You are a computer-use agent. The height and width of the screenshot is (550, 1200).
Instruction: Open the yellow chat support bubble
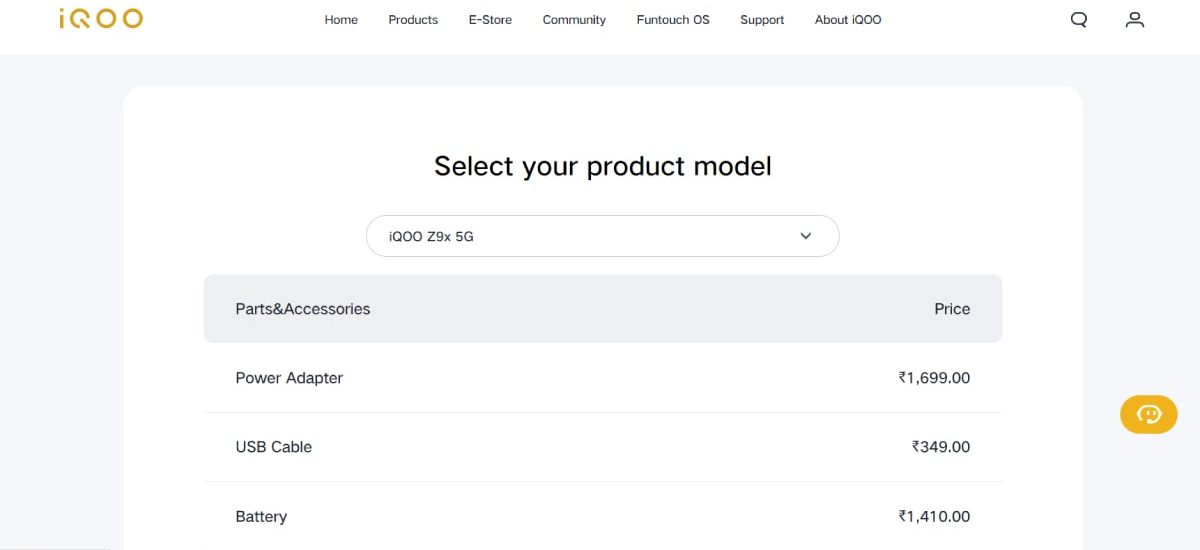[1148, 414]
